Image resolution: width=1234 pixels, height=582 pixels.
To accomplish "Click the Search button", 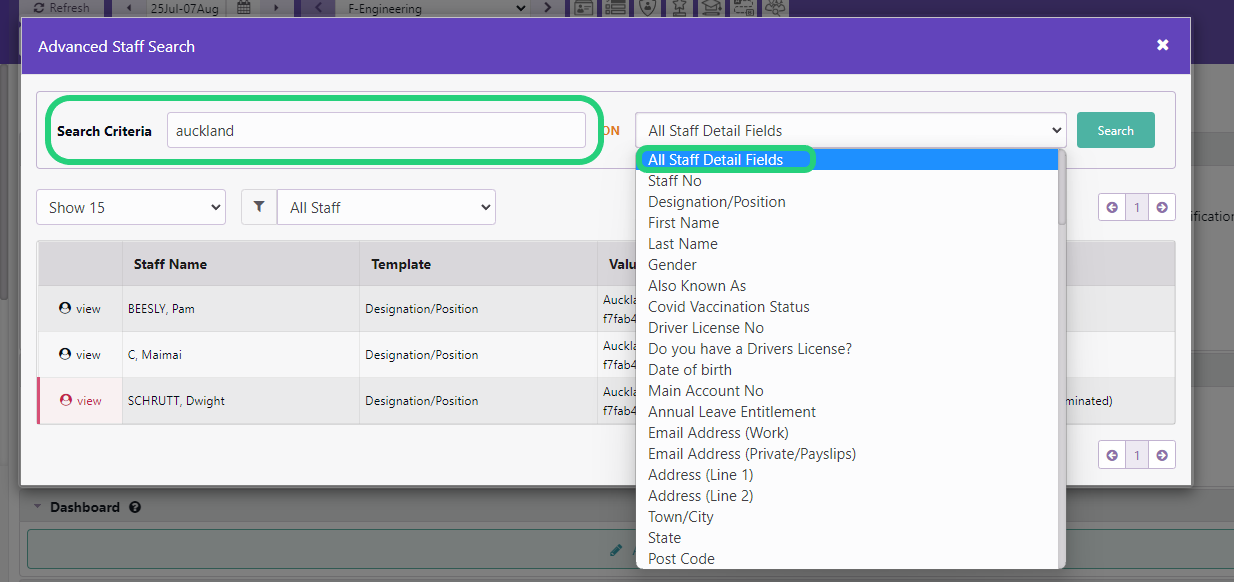I will 1116,130.
